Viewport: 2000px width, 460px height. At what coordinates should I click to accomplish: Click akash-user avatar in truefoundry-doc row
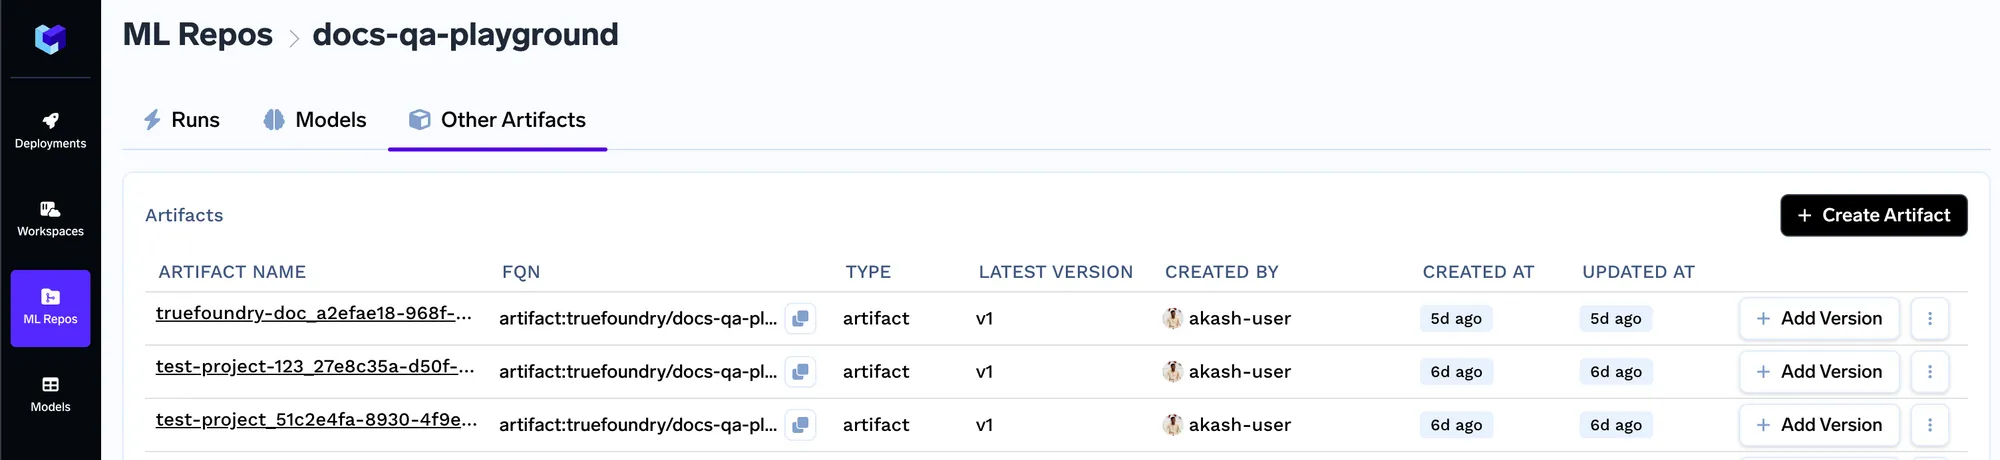(x=1173, y=318)
